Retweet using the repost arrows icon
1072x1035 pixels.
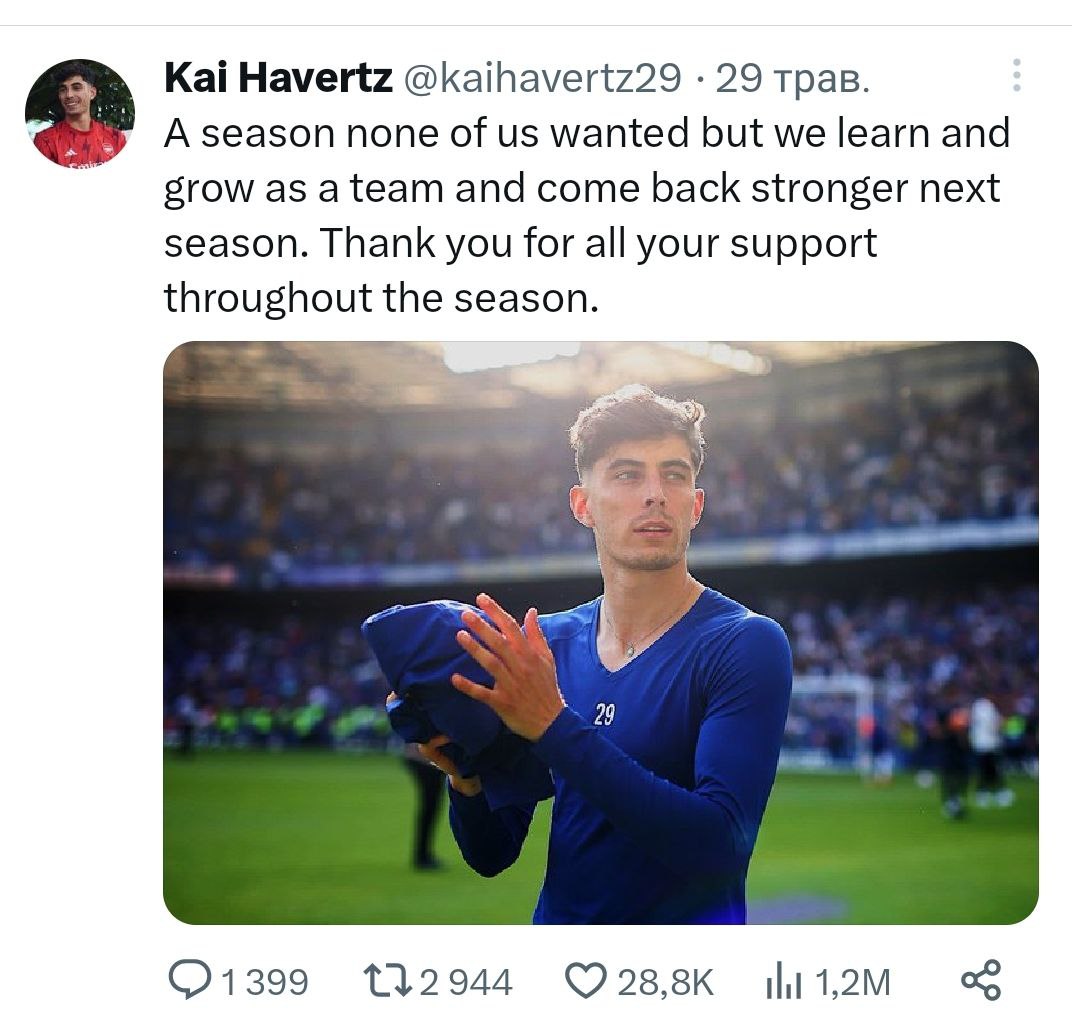pos(387,981)
